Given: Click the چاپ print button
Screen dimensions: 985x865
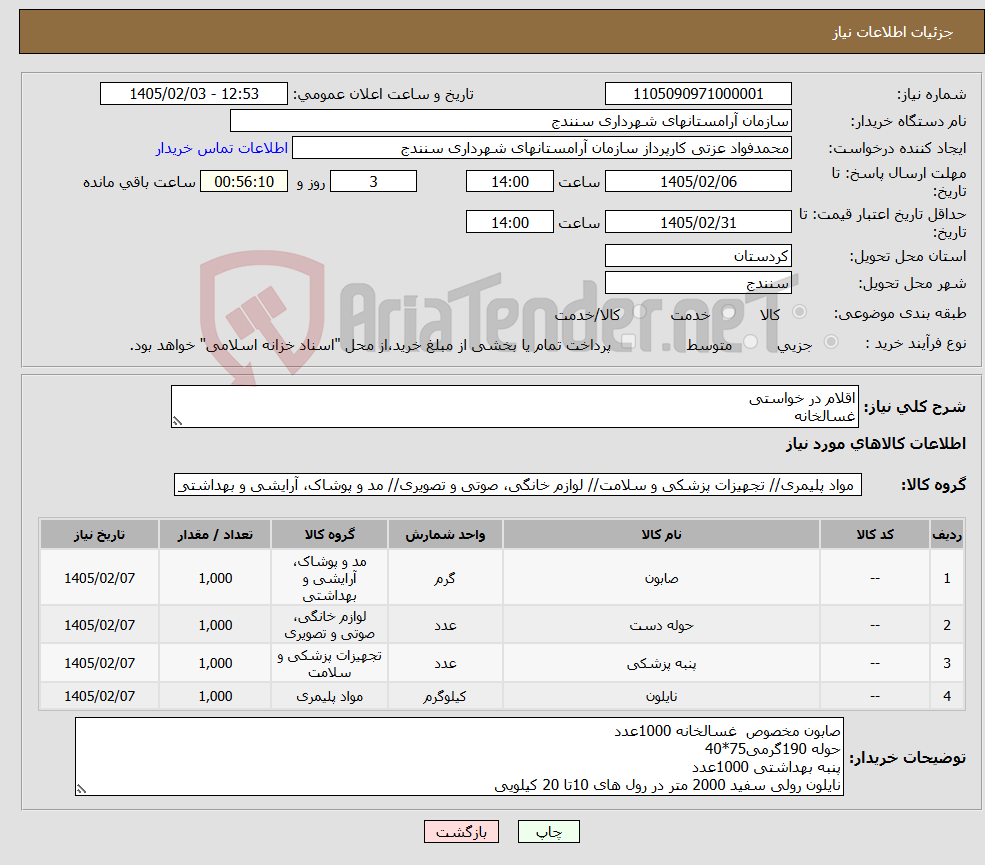Looking at the screenshot, I should click(x=548, y=832).
